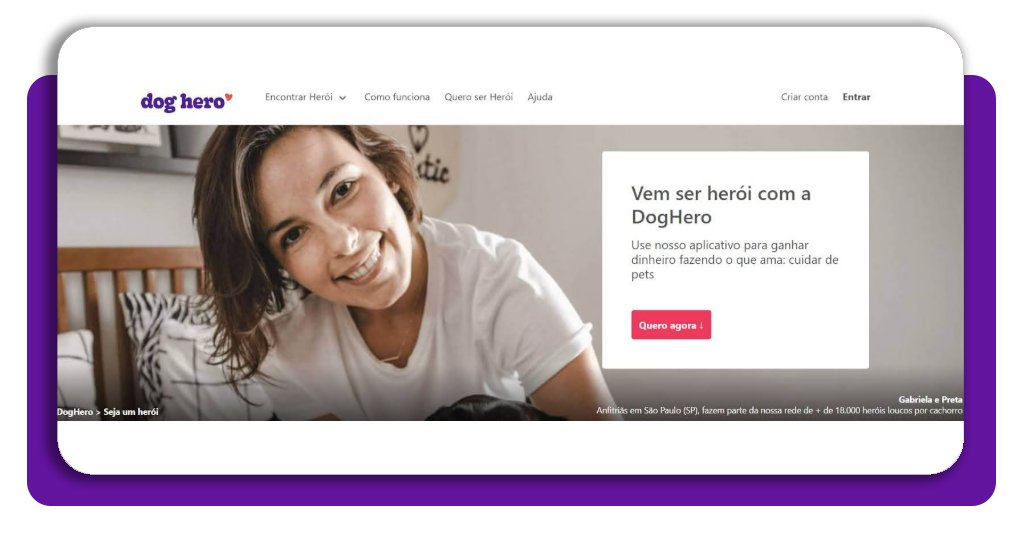The image size is (1024, 536).
Task: Click the dog hero logo
Action: click(x=186, y=102)
